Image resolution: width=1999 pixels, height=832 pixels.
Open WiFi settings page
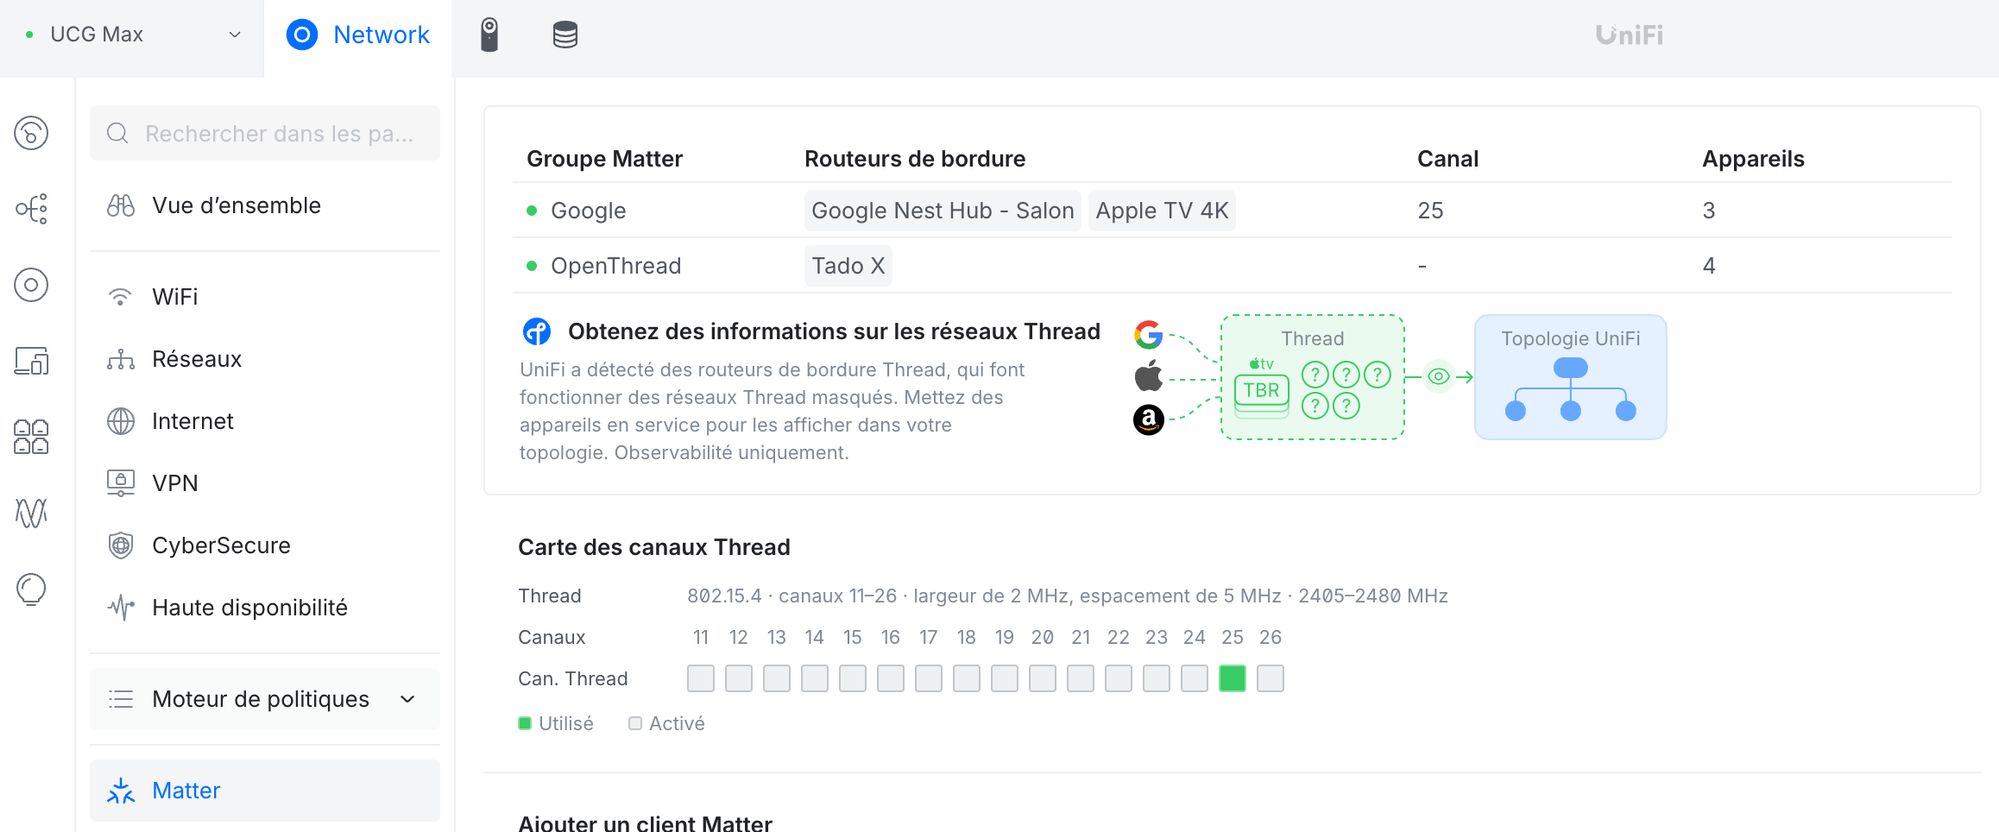coord(265,297)
